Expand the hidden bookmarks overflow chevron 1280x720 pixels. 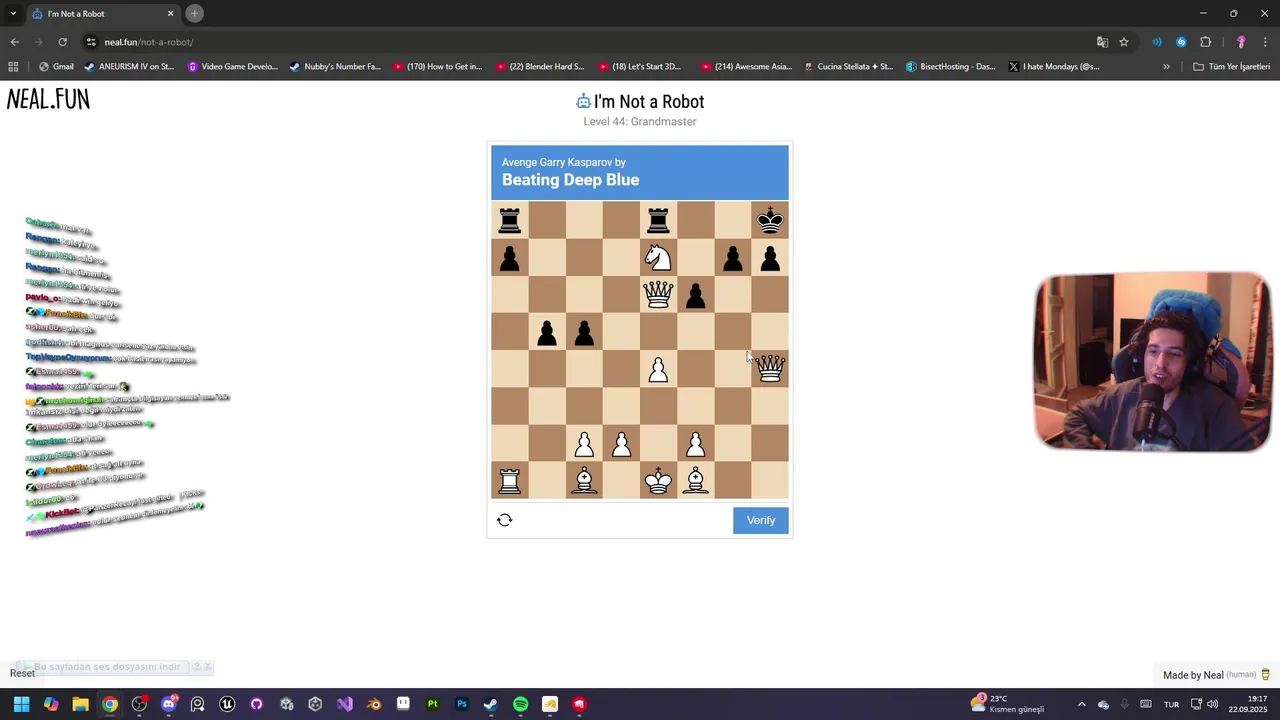tap(1166, 67)
